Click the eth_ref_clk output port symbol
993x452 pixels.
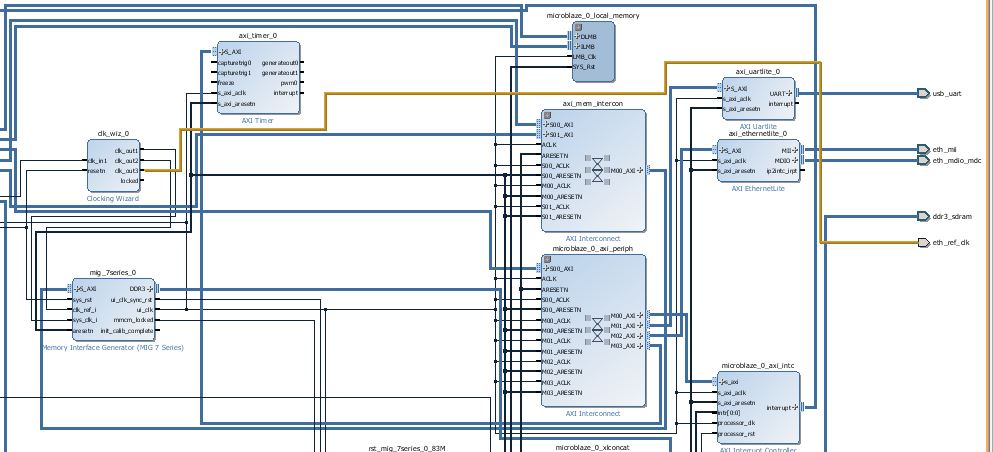[923, 242]
